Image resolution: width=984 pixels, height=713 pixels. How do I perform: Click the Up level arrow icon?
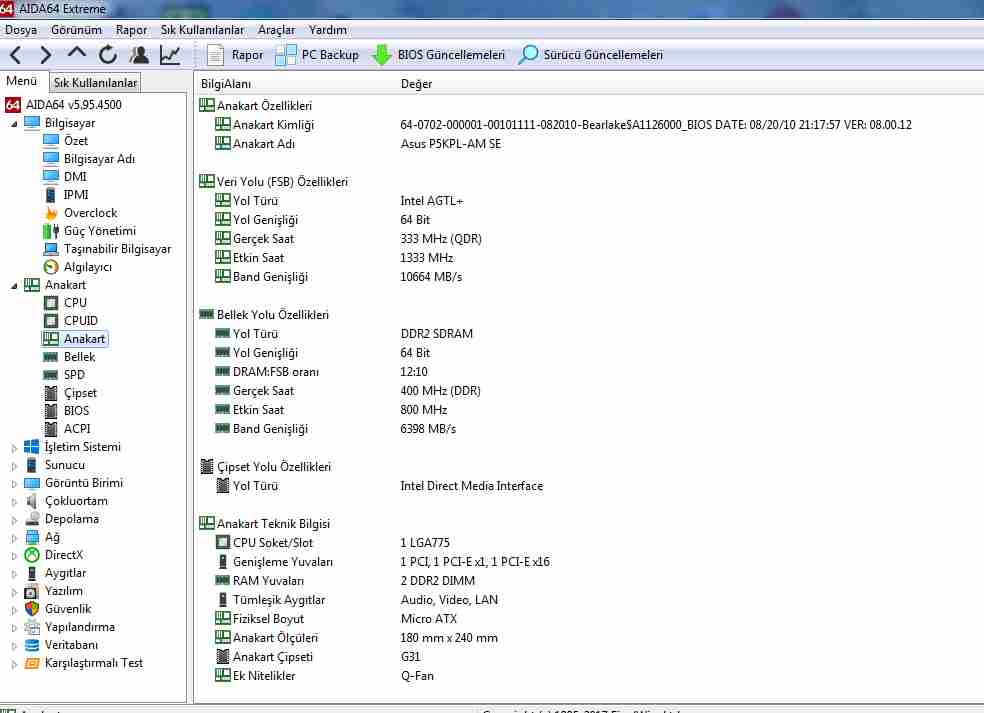(x=77, y=54)
